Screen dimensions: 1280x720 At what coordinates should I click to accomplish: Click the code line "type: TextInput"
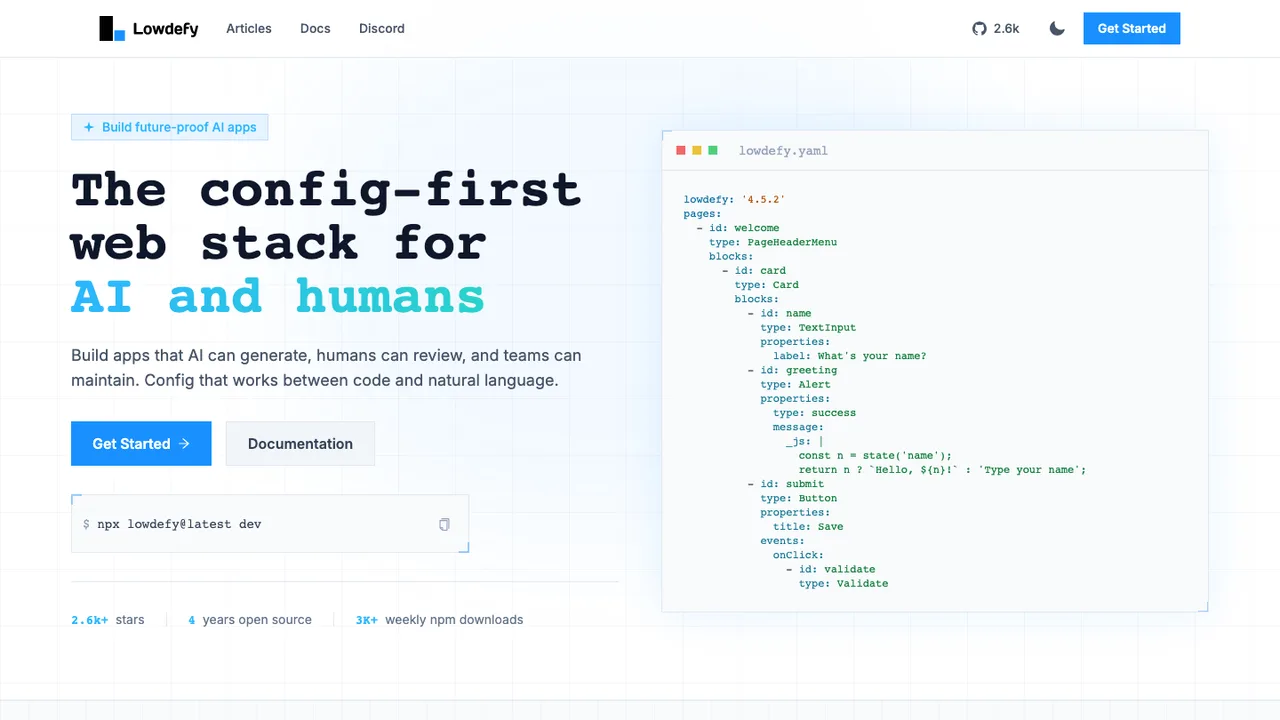pos(808,327)
